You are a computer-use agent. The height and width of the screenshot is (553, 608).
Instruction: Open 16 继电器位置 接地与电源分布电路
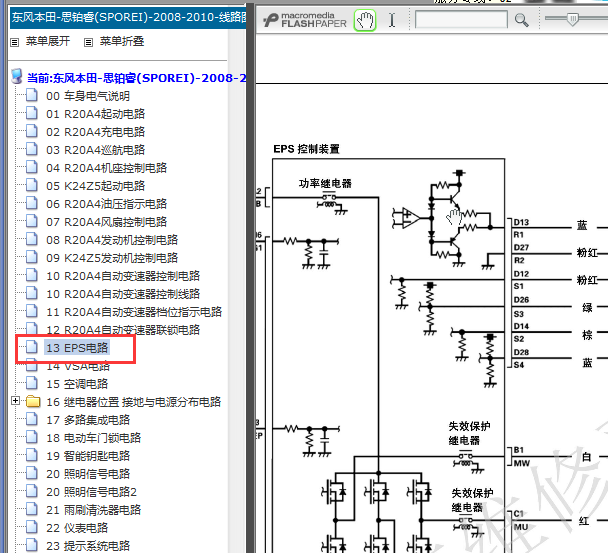coord(133,402)
